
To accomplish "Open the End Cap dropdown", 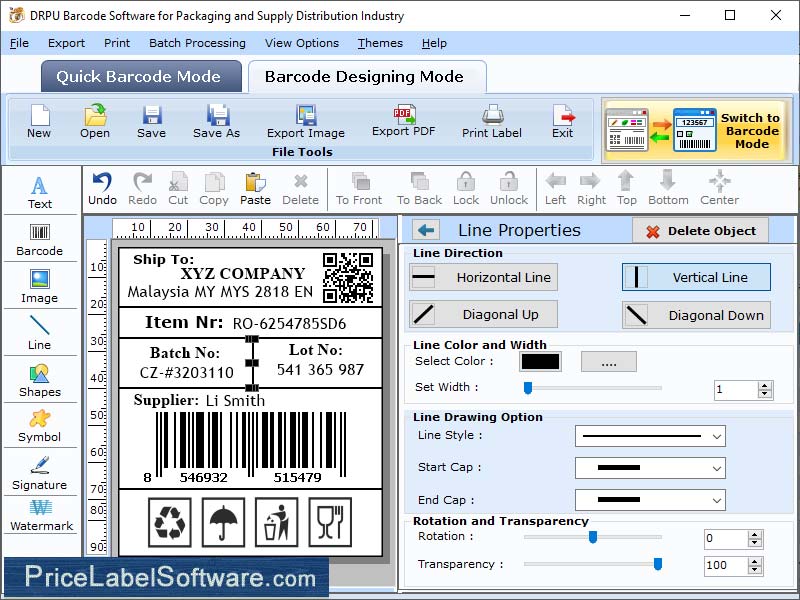I will (x=650, y=500).
